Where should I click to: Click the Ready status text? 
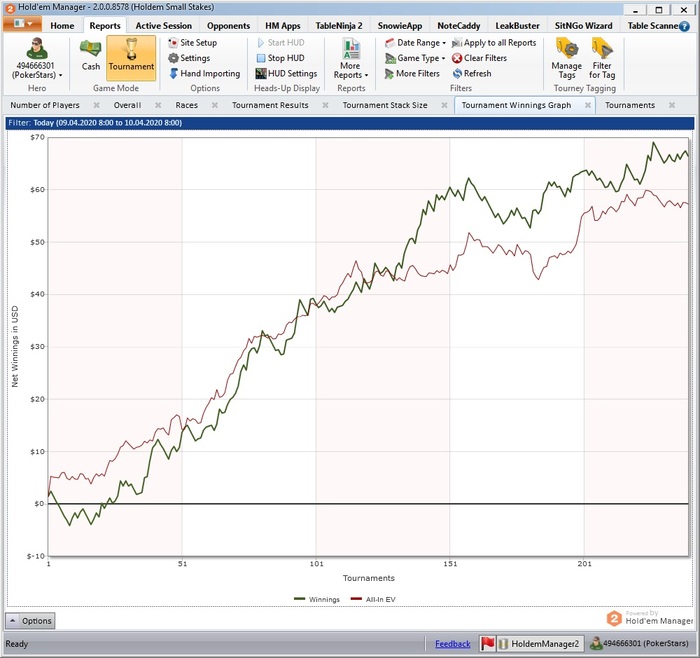(17, 644)
